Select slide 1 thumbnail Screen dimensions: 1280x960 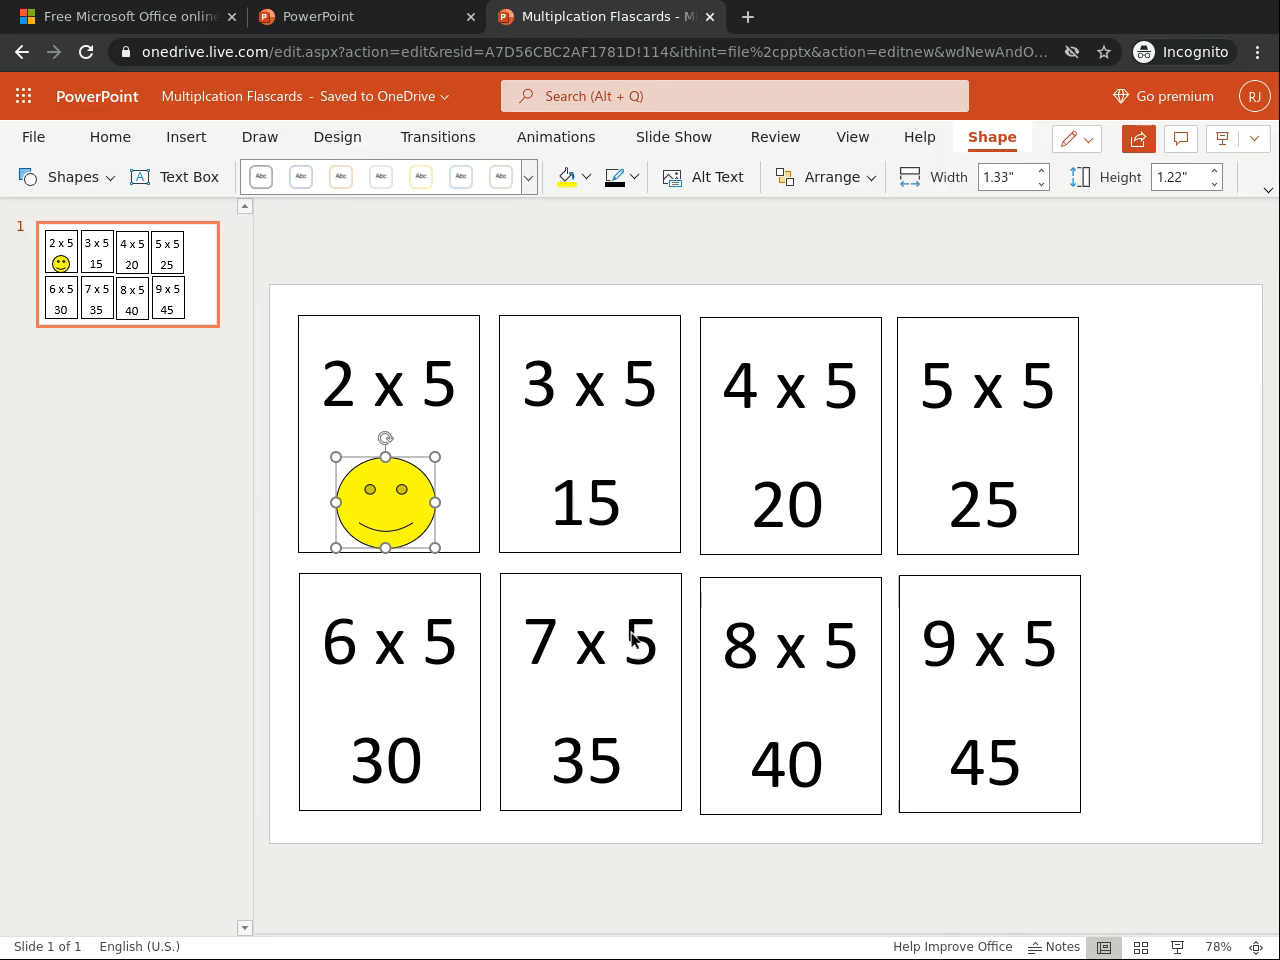coord(128,274)
